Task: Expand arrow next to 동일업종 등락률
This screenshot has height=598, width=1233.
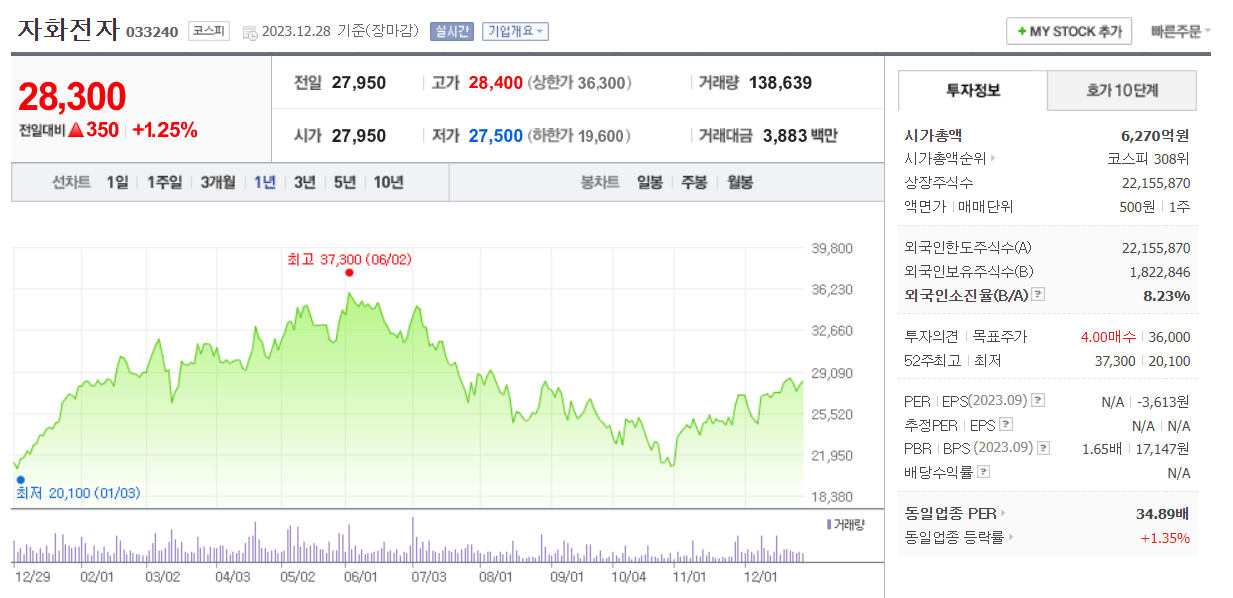Action: [x=1012, y=538]
